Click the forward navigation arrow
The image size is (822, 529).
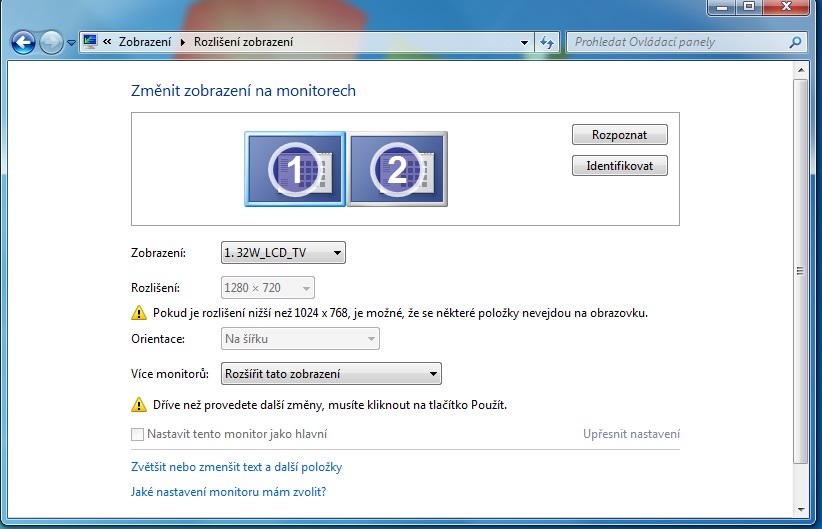point(51,42)
